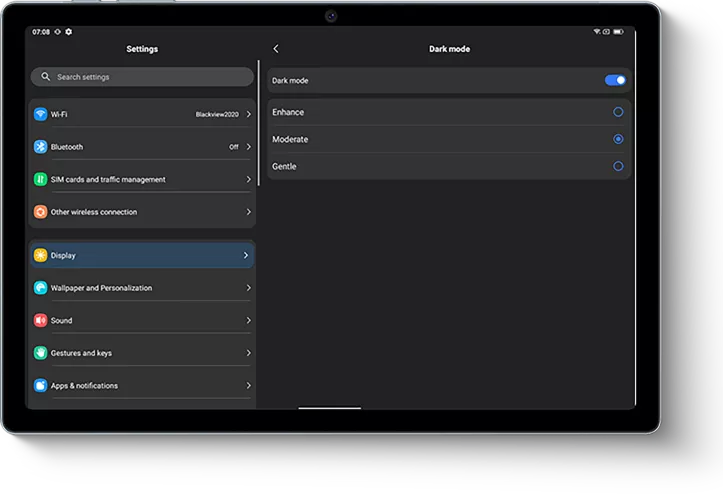The width and height of the screenshot is (723, 494).
Task: Click the Search settings field
Action: pos(142,77)
